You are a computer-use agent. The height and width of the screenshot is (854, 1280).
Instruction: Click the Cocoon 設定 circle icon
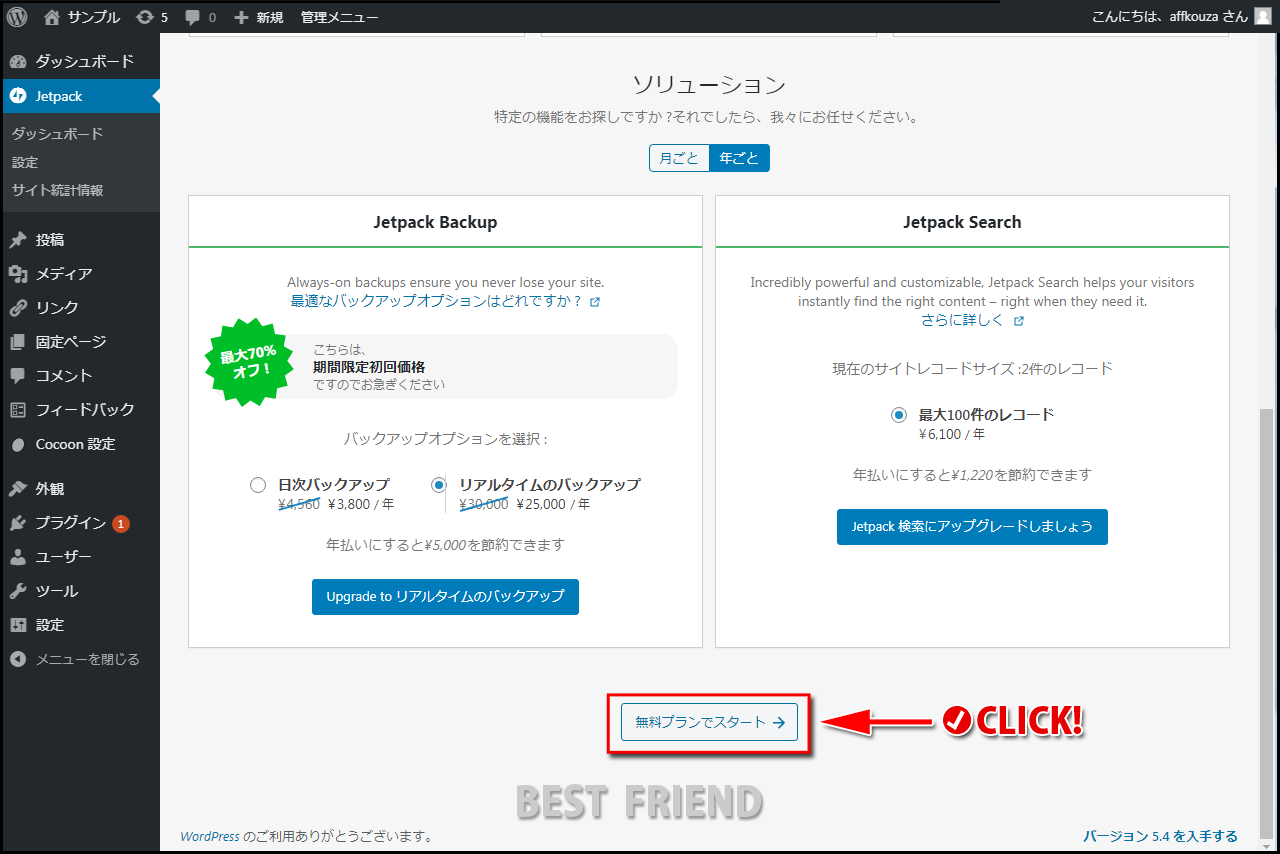click(18, 444)
